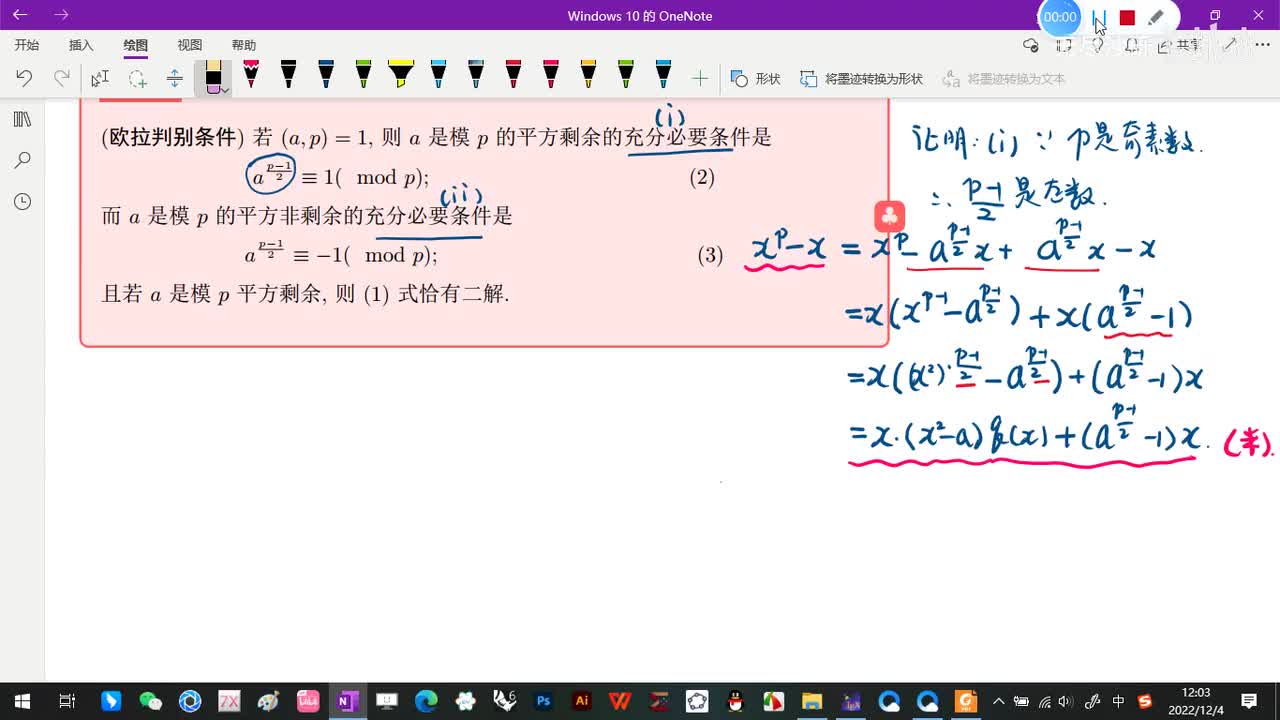The width and height of the screenshot is (1280, 720).
Task: Open the more options ellipsis menu
Action: [x=1260, y=45]
